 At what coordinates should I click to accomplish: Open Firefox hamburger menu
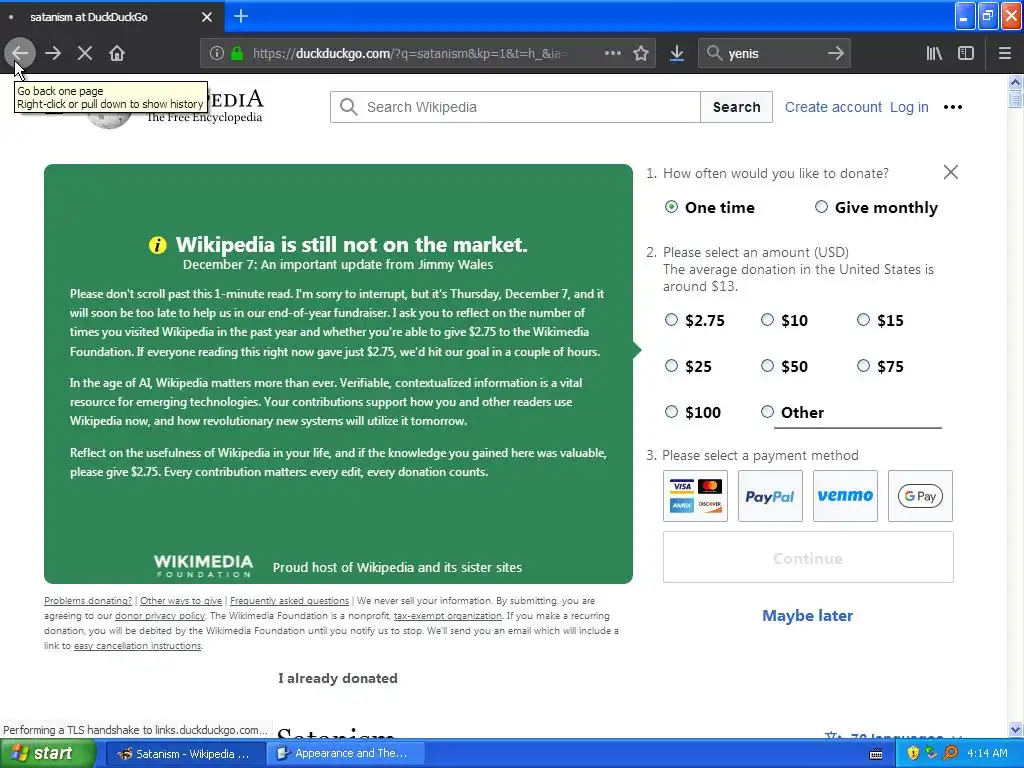(x=1005, y=53)
